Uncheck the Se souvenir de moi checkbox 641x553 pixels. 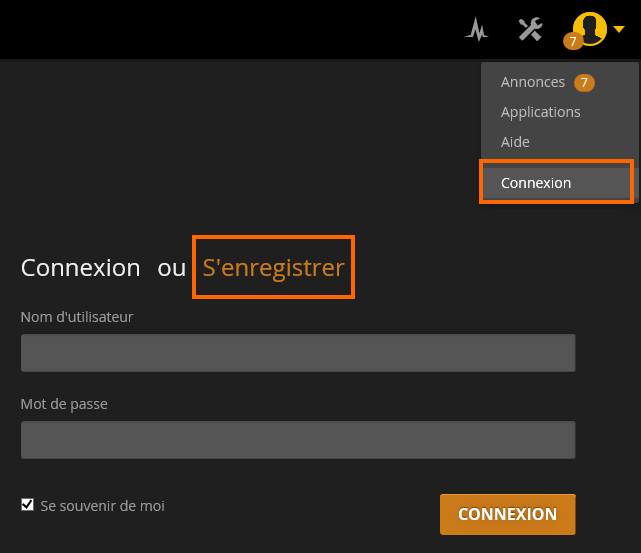point(27,505)
